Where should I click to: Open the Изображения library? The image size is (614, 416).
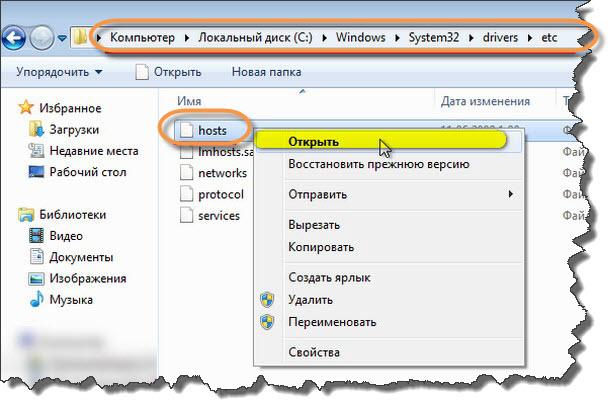point(88,279)
